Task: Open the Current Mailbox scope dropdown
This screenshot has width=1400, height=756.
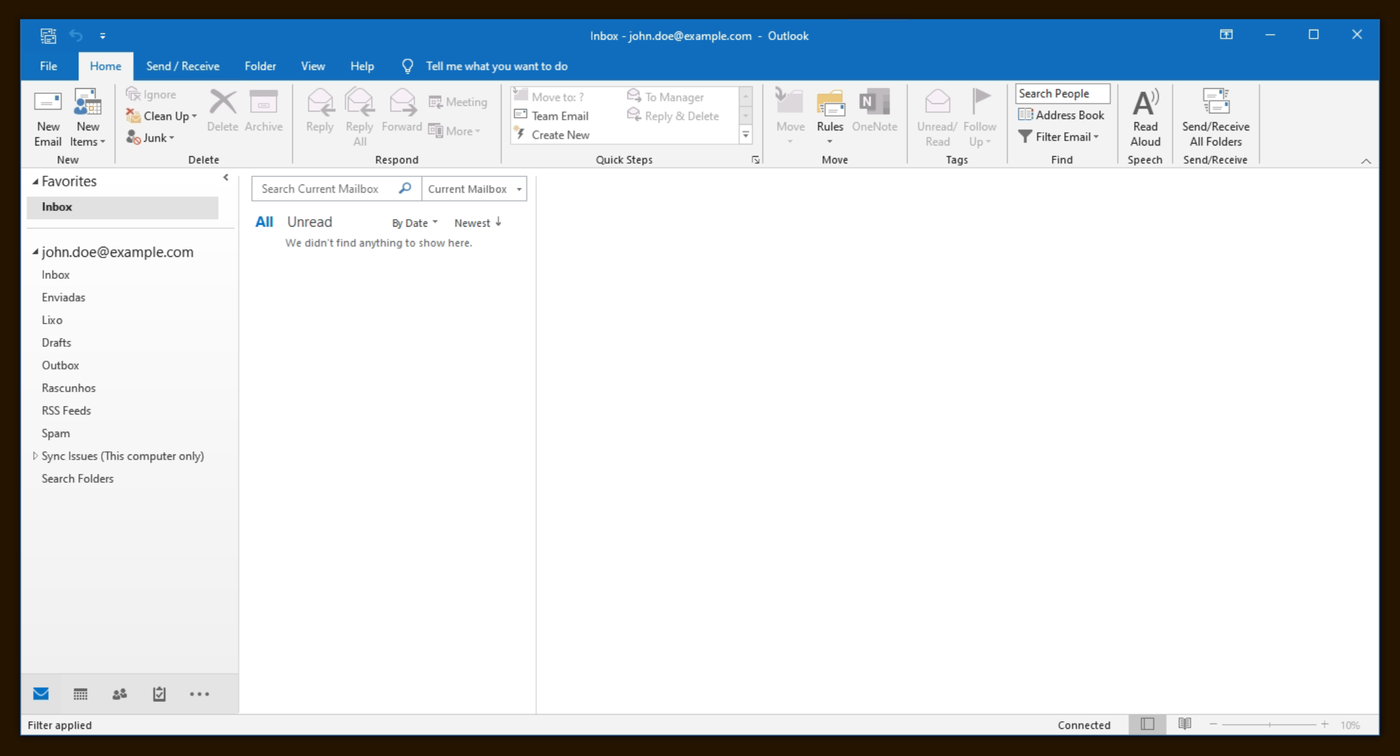Action: click(x=474, y=189)
